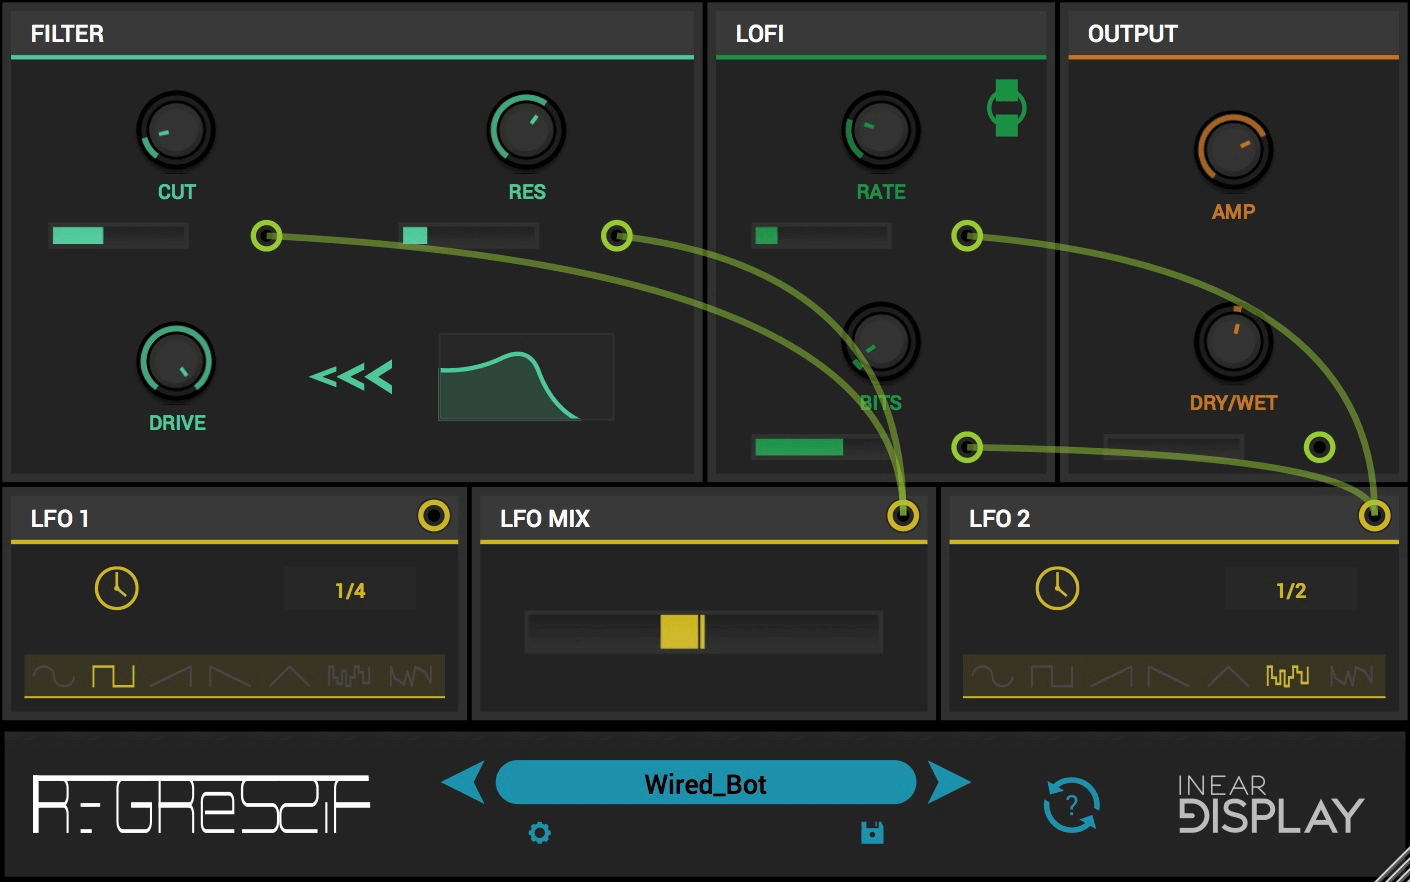Select triangle waveform in LFO 2

(1228, 676)
